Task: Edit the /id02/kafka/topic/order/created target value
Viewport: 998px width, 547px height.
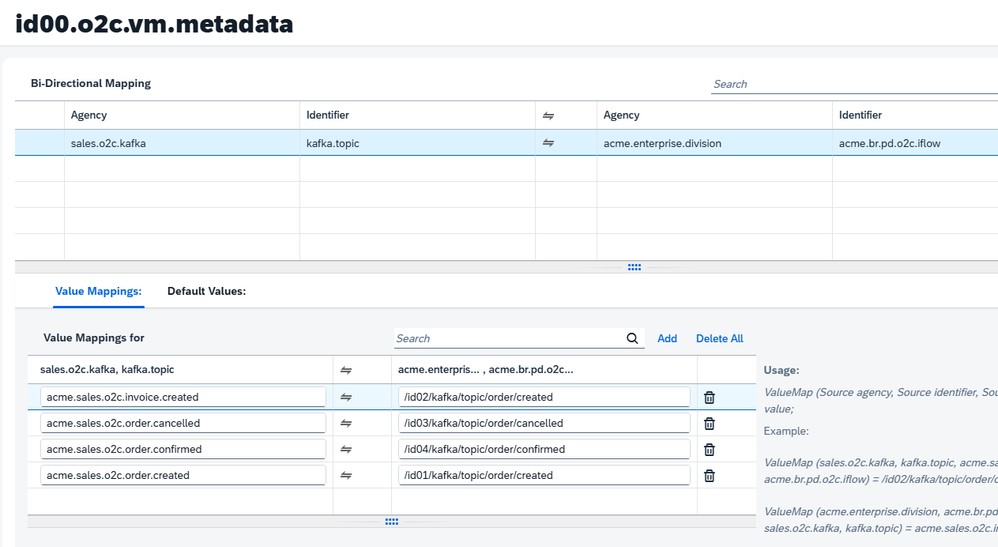Action: (x=544, y=397)
